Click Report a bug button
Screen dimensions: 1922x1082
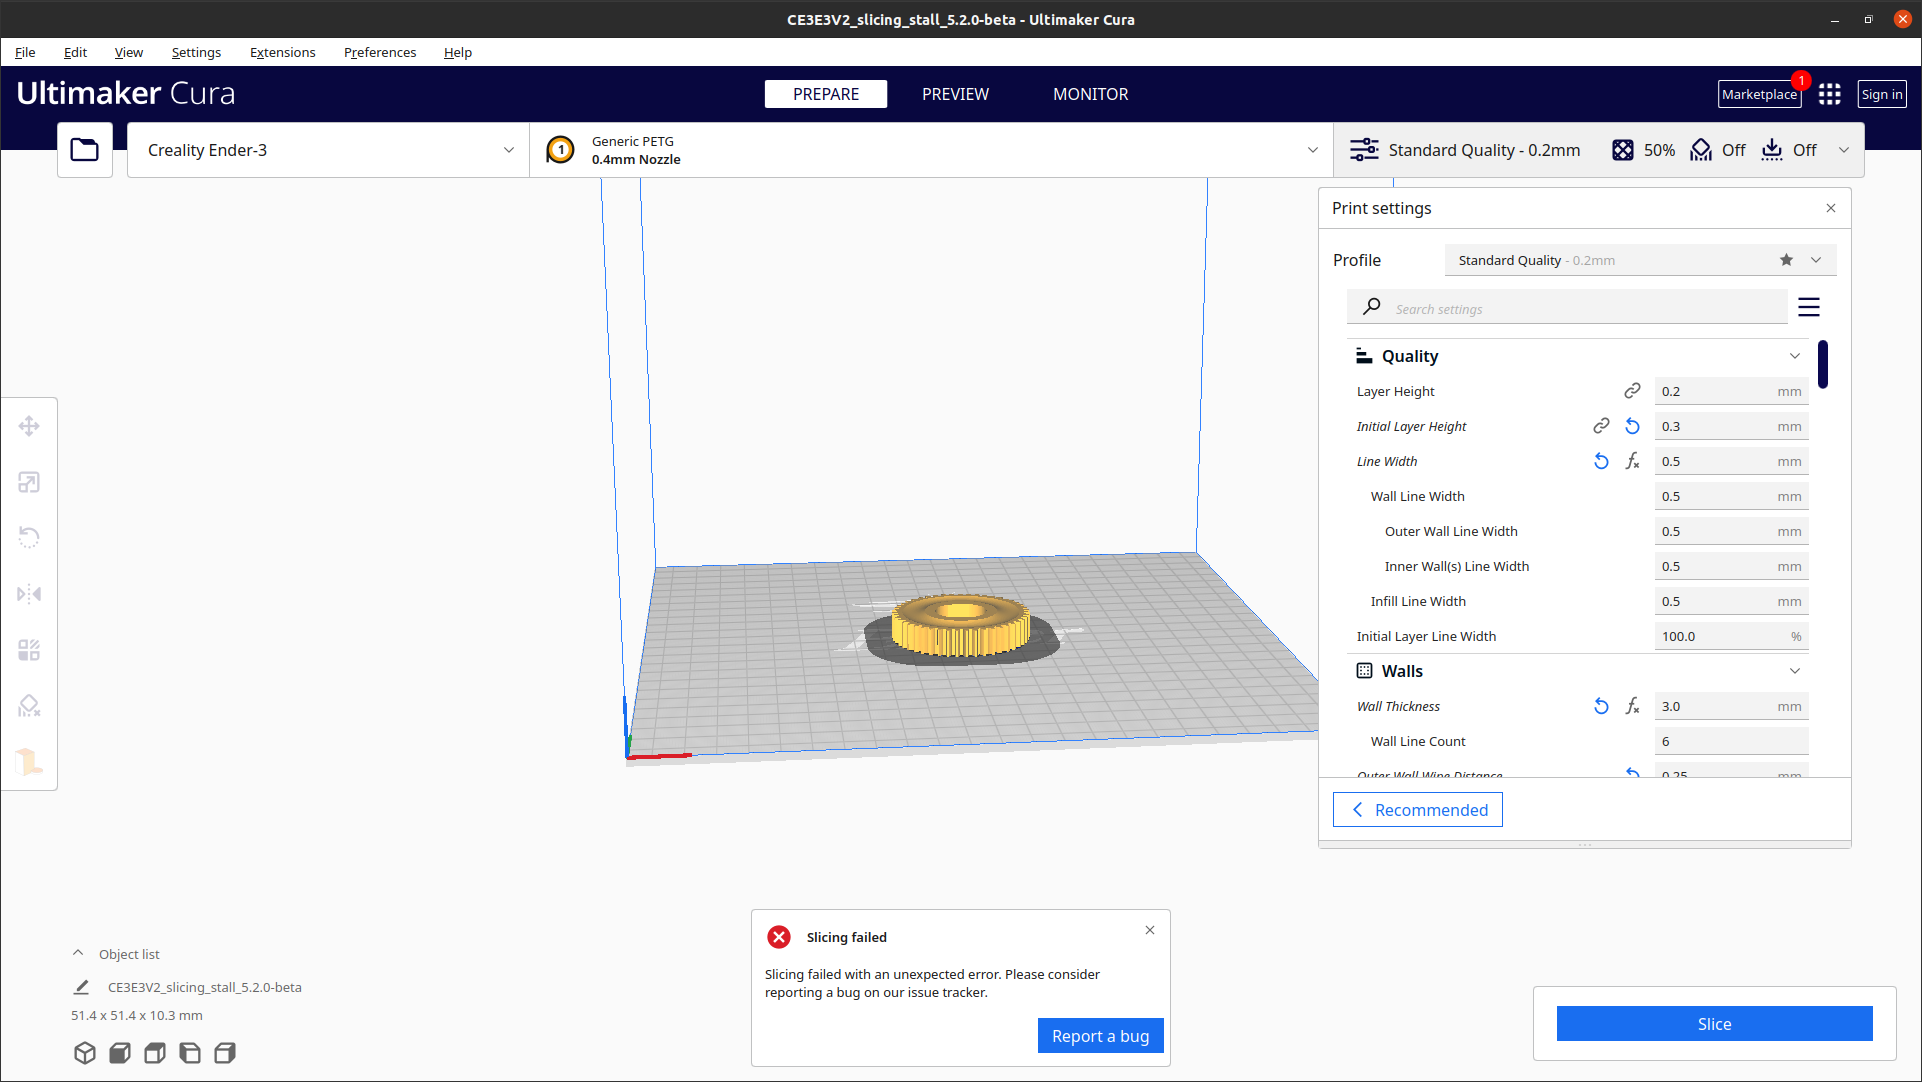[1100, 1036]
